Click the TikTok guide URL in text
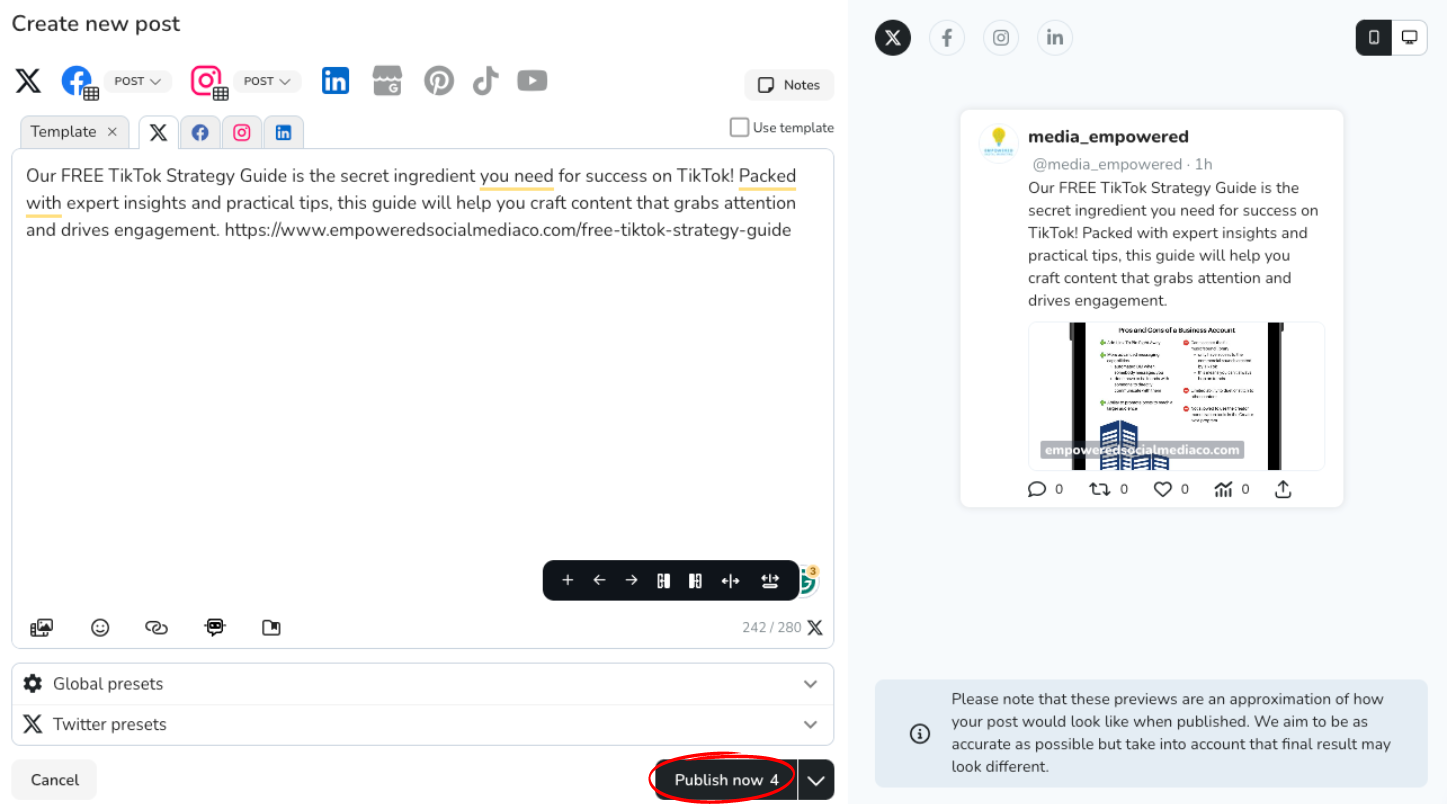 (x=508, y=230)
